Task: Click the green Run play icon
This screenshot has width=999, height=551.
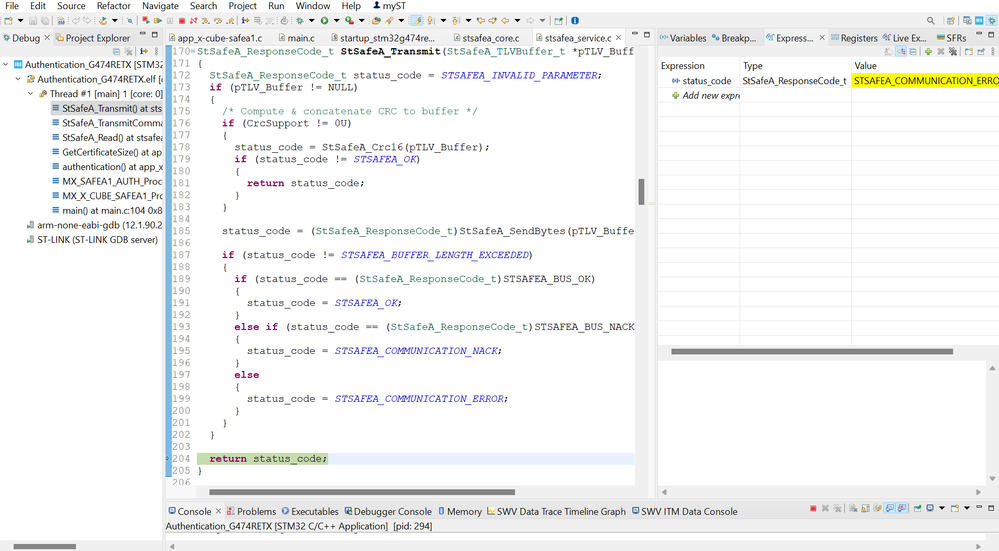Action: tap(324, 20)
